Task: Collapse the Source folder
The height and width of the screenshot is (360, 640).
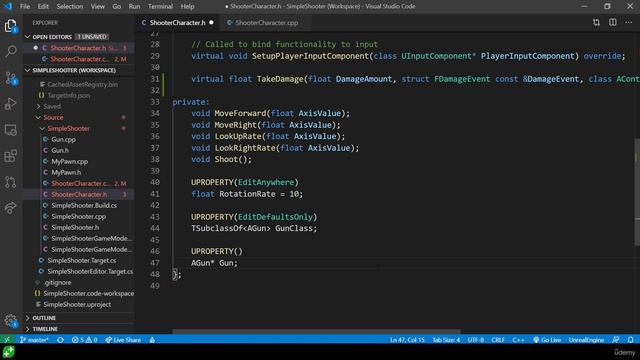Action: (53, 117)
